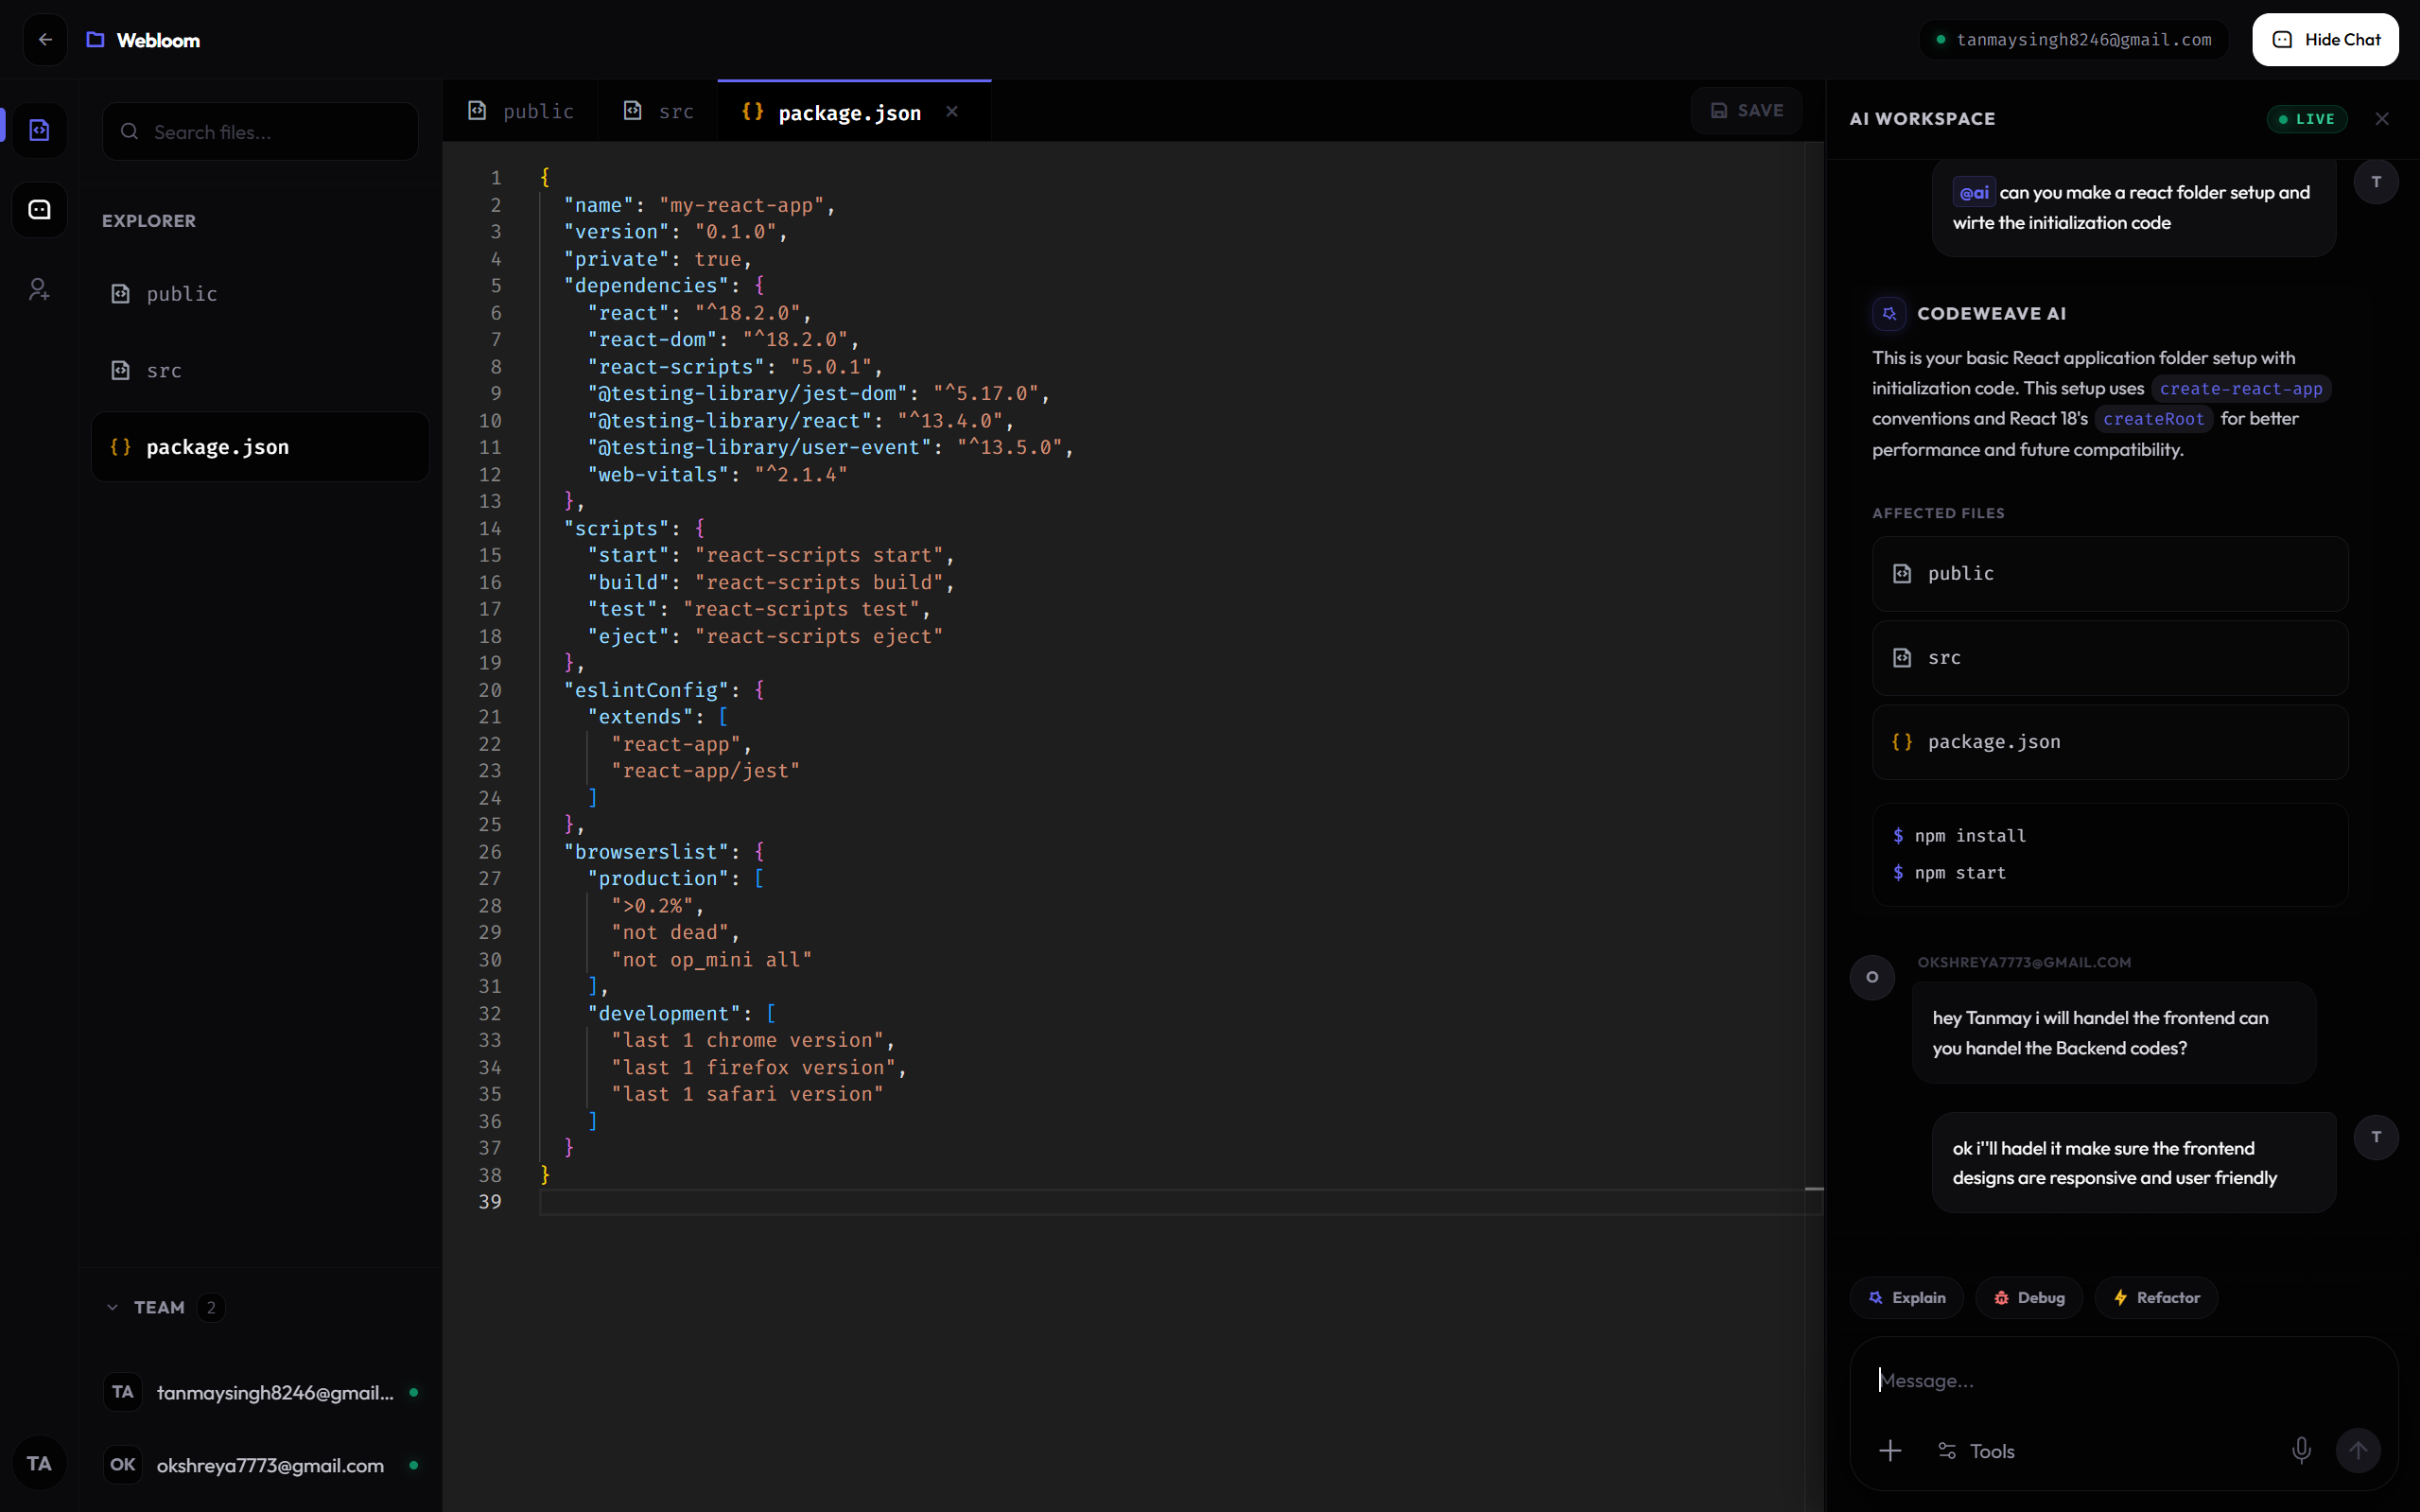
Task: Click the "dependencies" key on line 5
Action: tap(646, 286)
